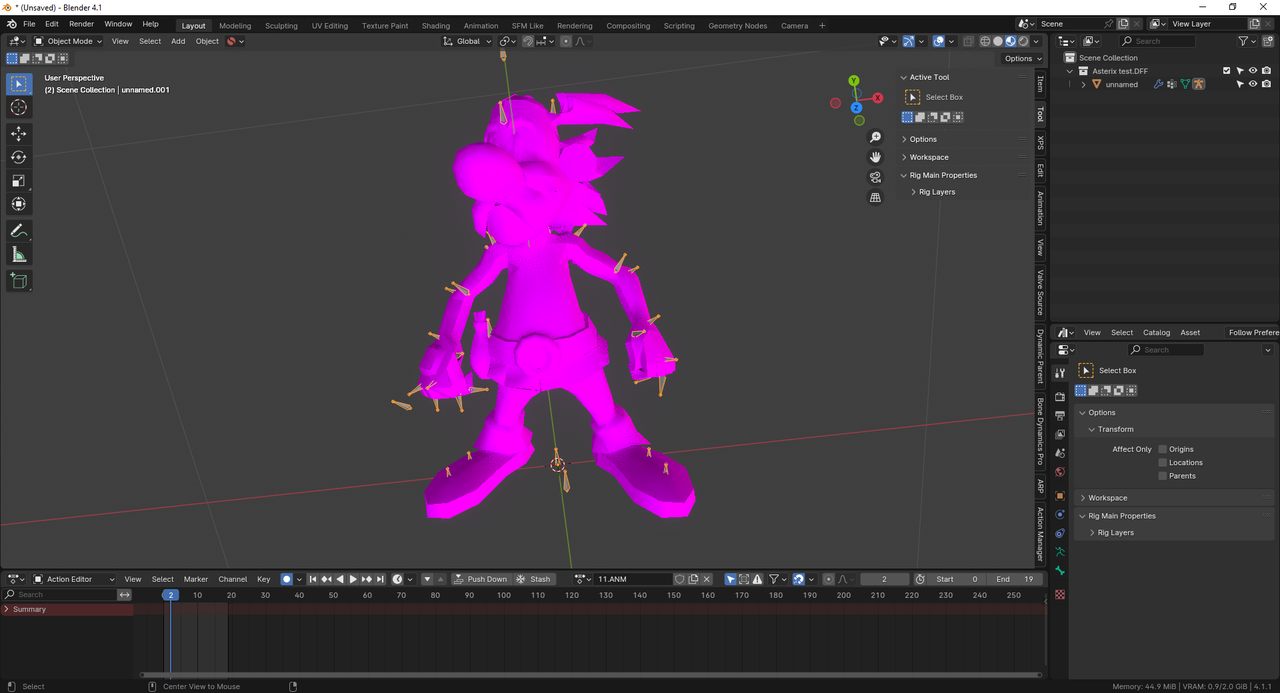Viewport: 1280px width, 693px height.
Task: Open World properties tab icon
Action: click(x=1060, y=472)
